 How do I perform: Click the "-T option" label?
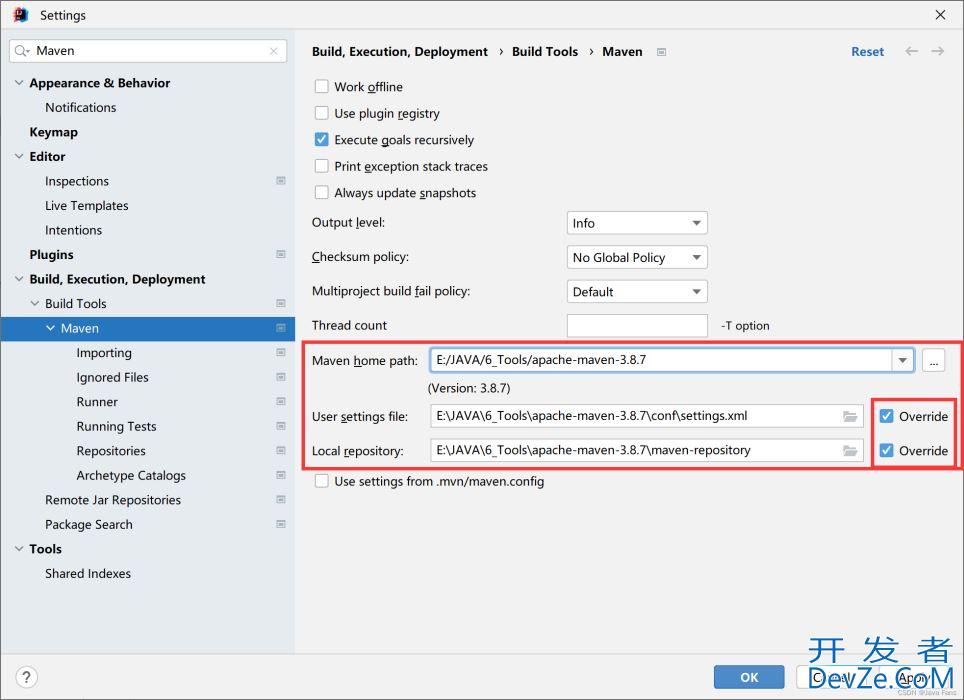coord(745,326)
